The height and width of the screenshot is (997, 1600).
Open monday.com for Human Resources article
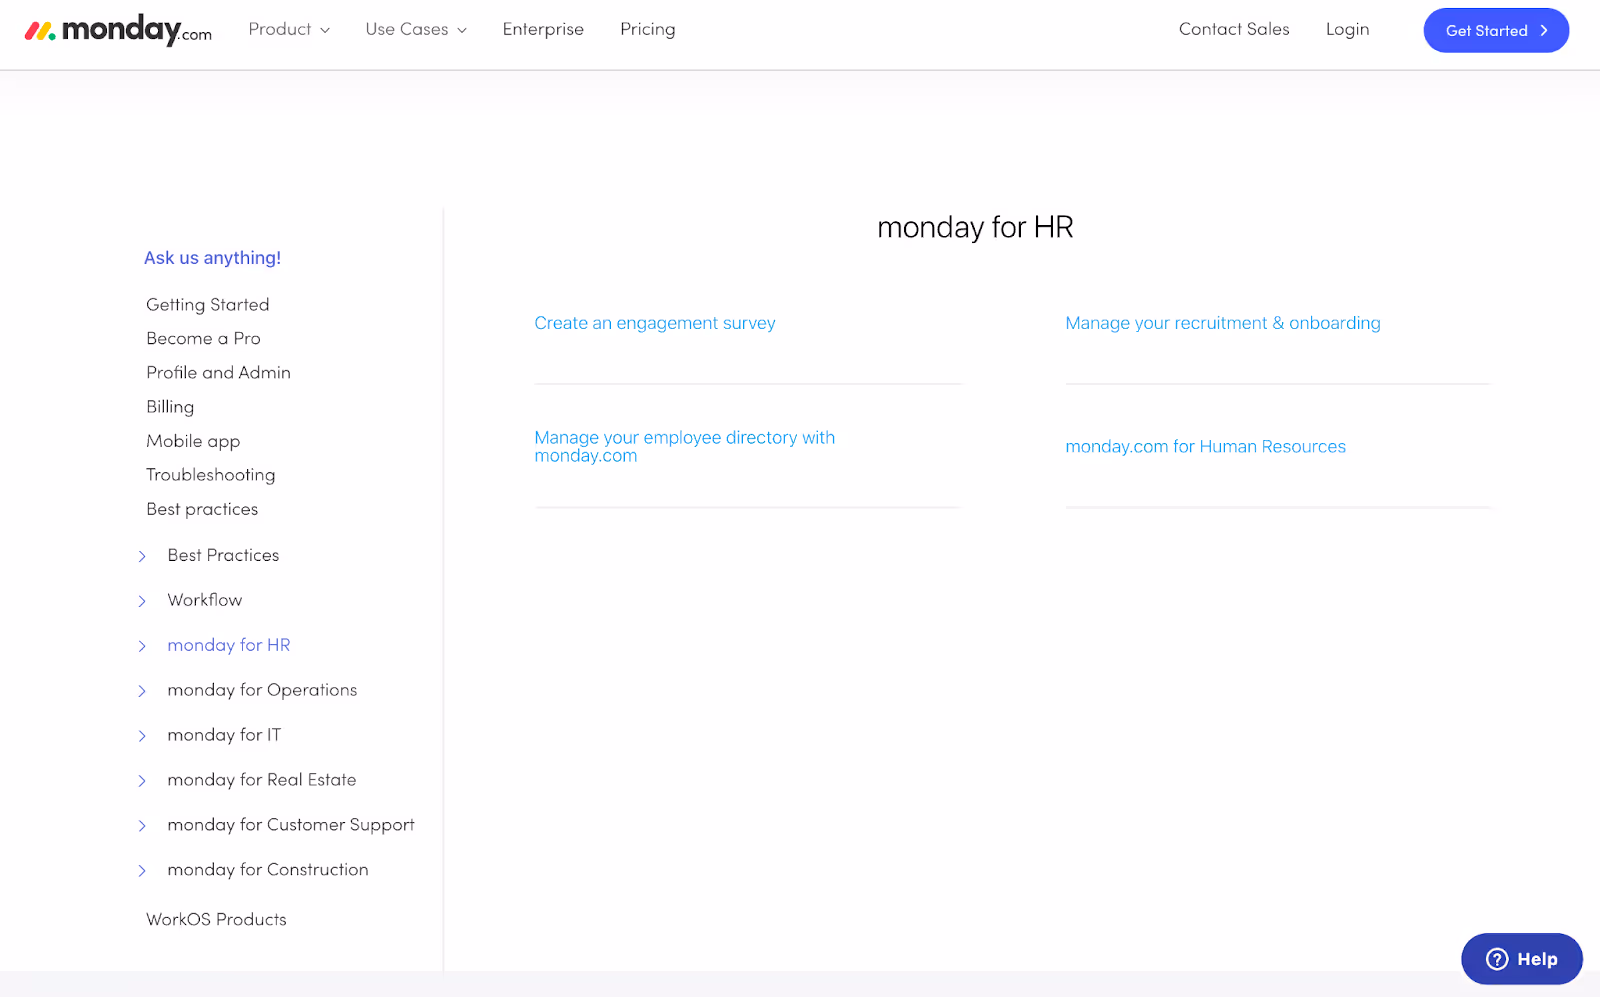click(1205, 446)
